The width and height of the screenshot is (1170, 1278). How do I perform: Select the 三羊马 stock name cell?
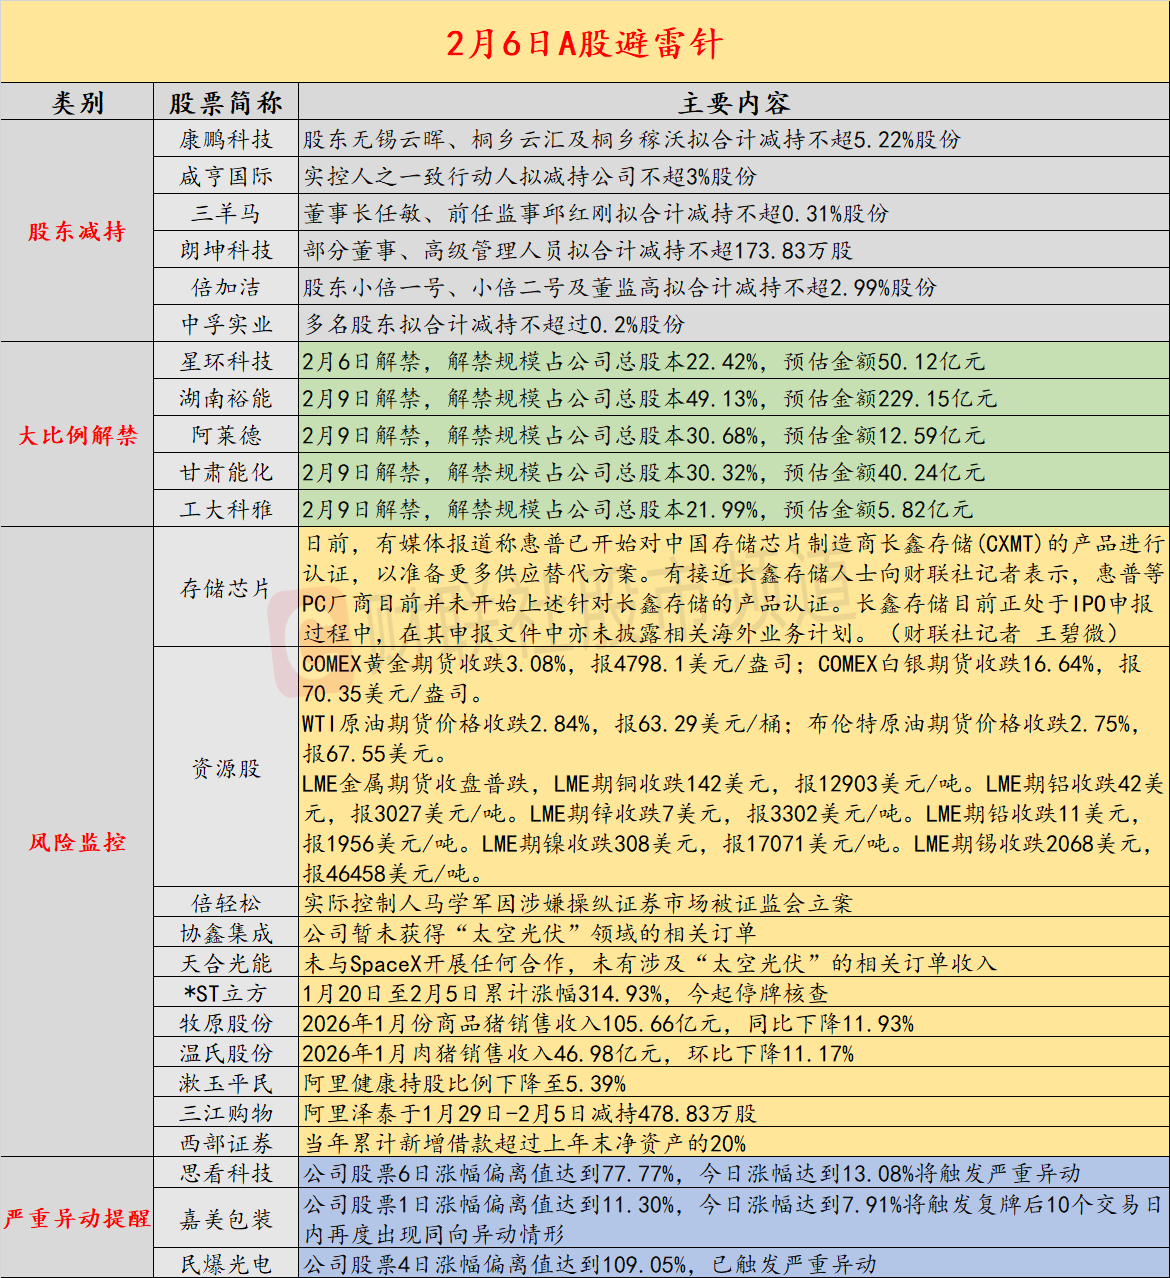pyautogui.click(x=226, y=214)
